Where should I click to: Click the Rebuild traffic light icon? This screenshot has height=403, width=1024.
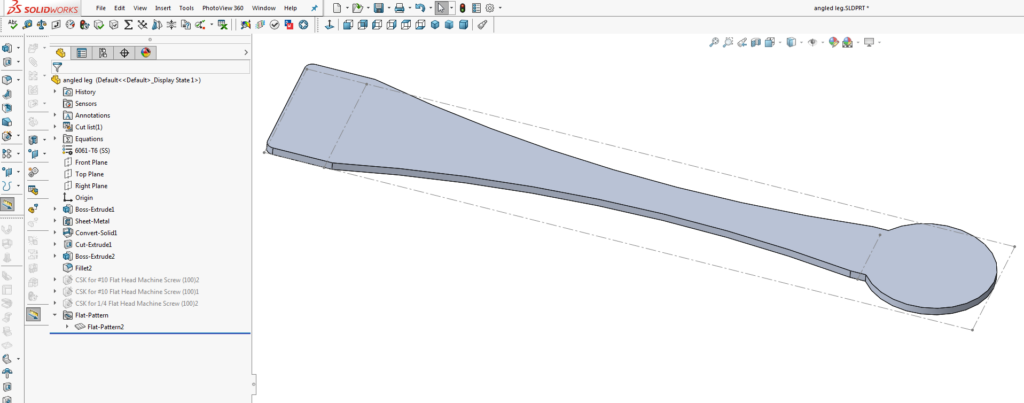[462, 8]
